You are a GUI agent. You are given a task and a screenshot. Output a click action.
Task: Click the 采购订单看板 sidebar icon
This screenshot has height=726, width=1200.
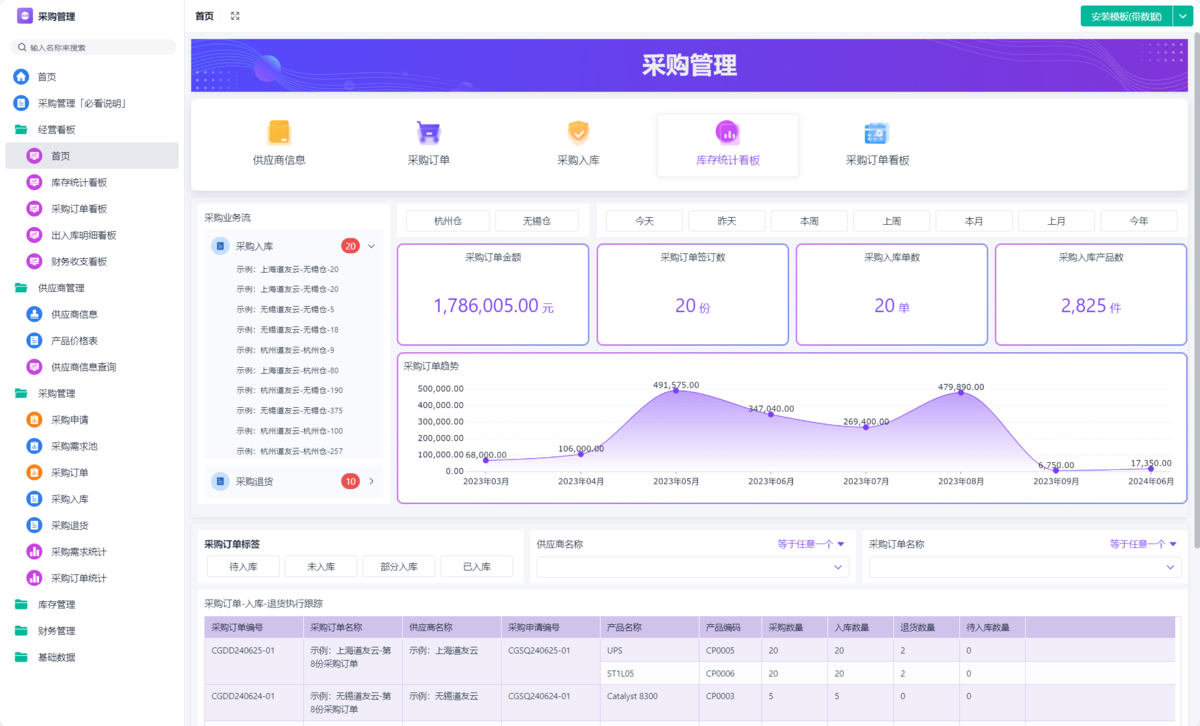pyautogui.click(x=34, y=209)
